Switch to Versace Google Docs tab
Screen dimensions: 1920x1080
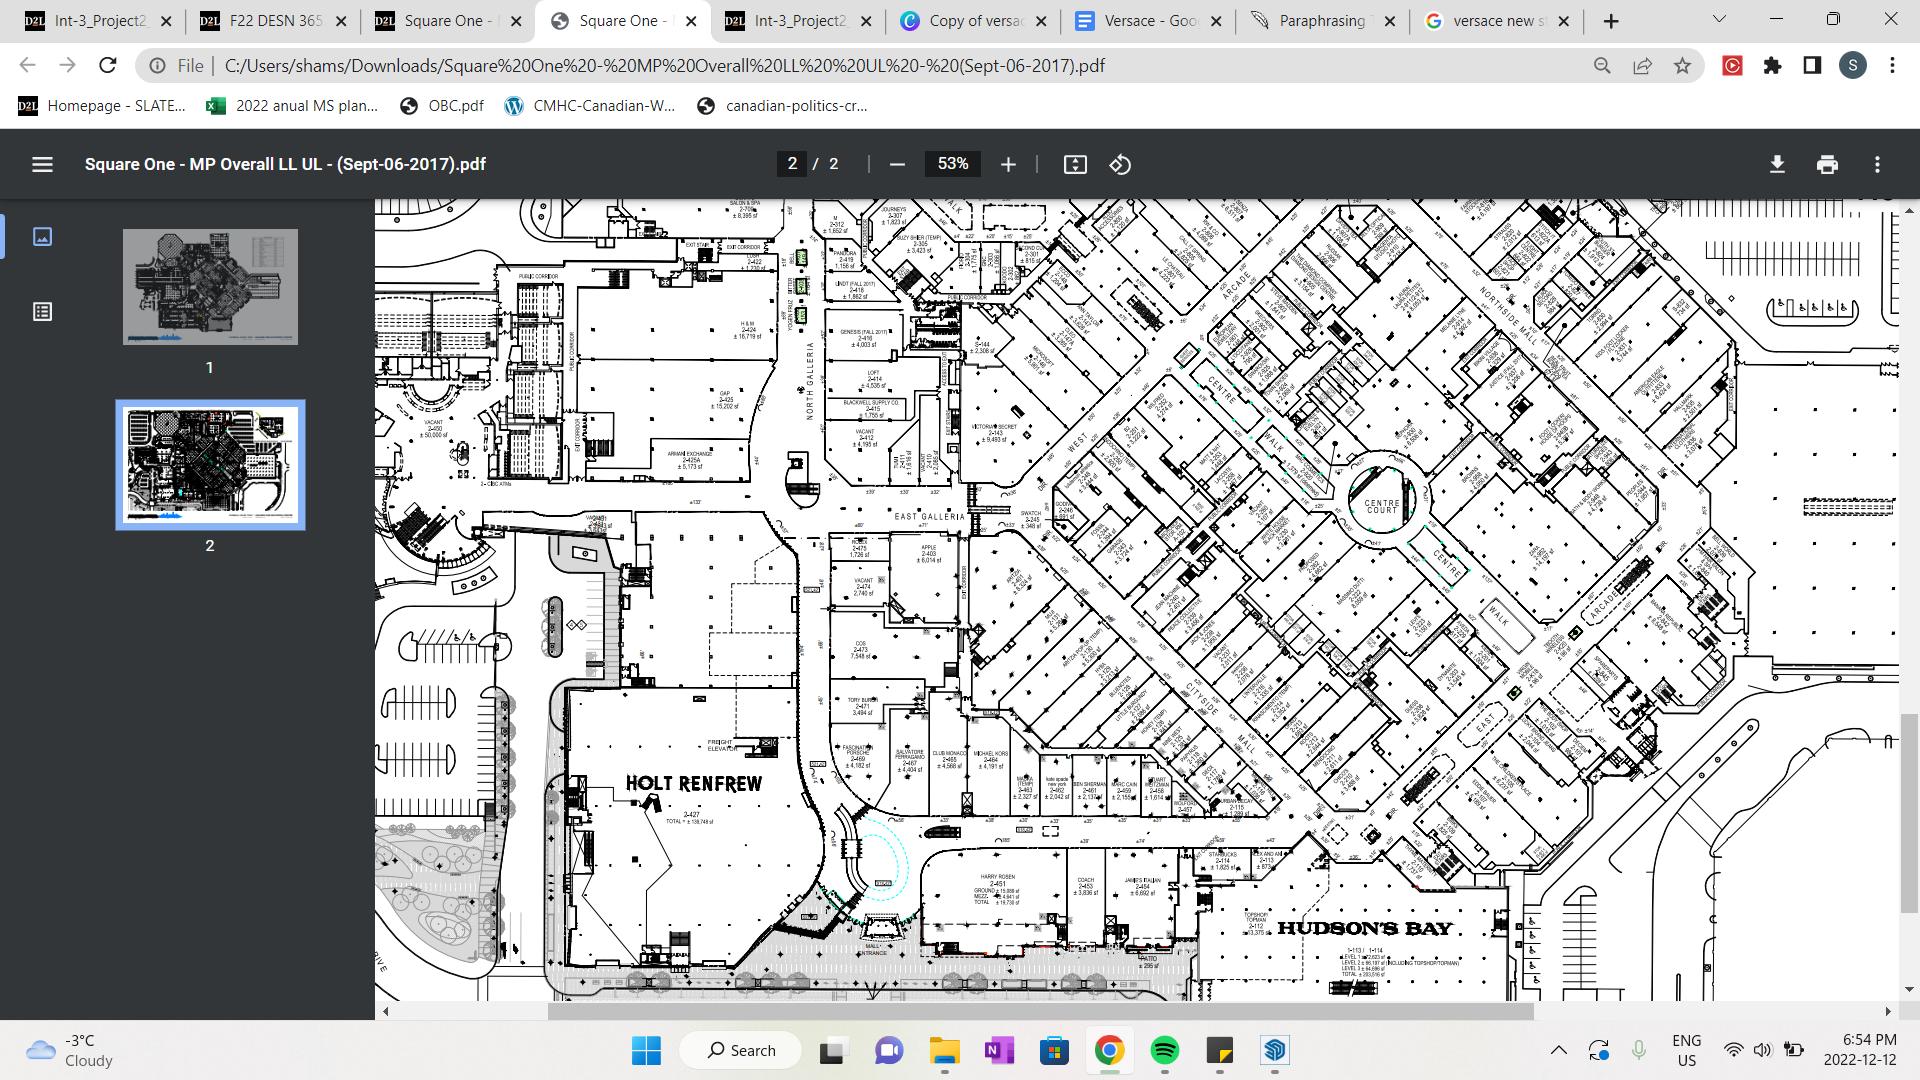point(1148,21)
